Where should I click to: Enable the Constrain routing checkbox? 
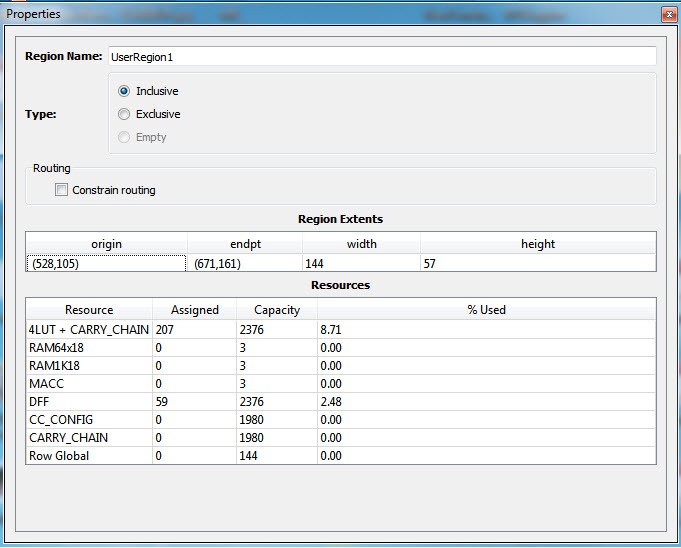pos(62,190)
